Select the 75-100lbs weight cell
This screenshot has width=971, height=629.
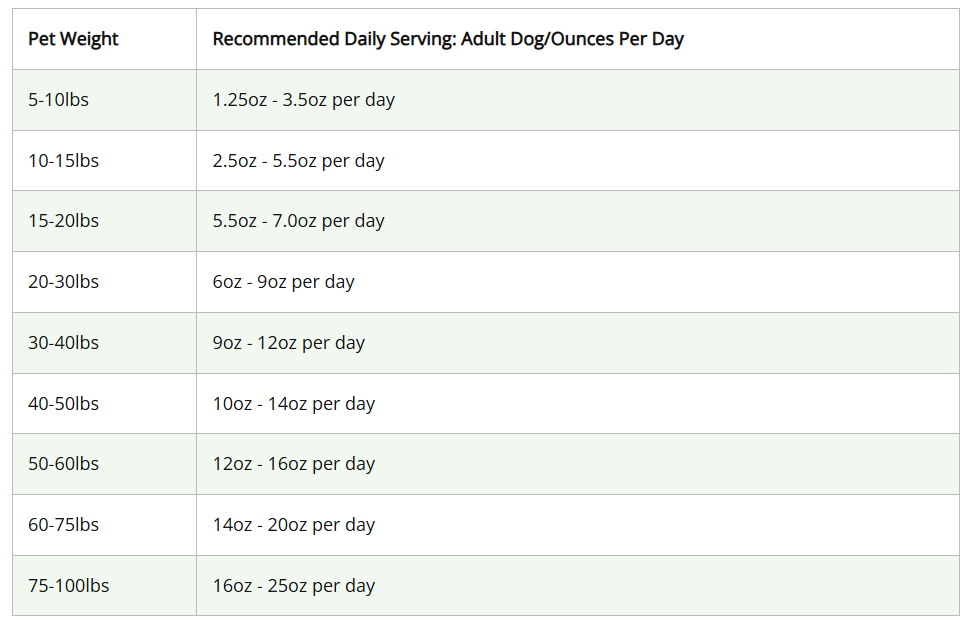(x=68, y=586)
